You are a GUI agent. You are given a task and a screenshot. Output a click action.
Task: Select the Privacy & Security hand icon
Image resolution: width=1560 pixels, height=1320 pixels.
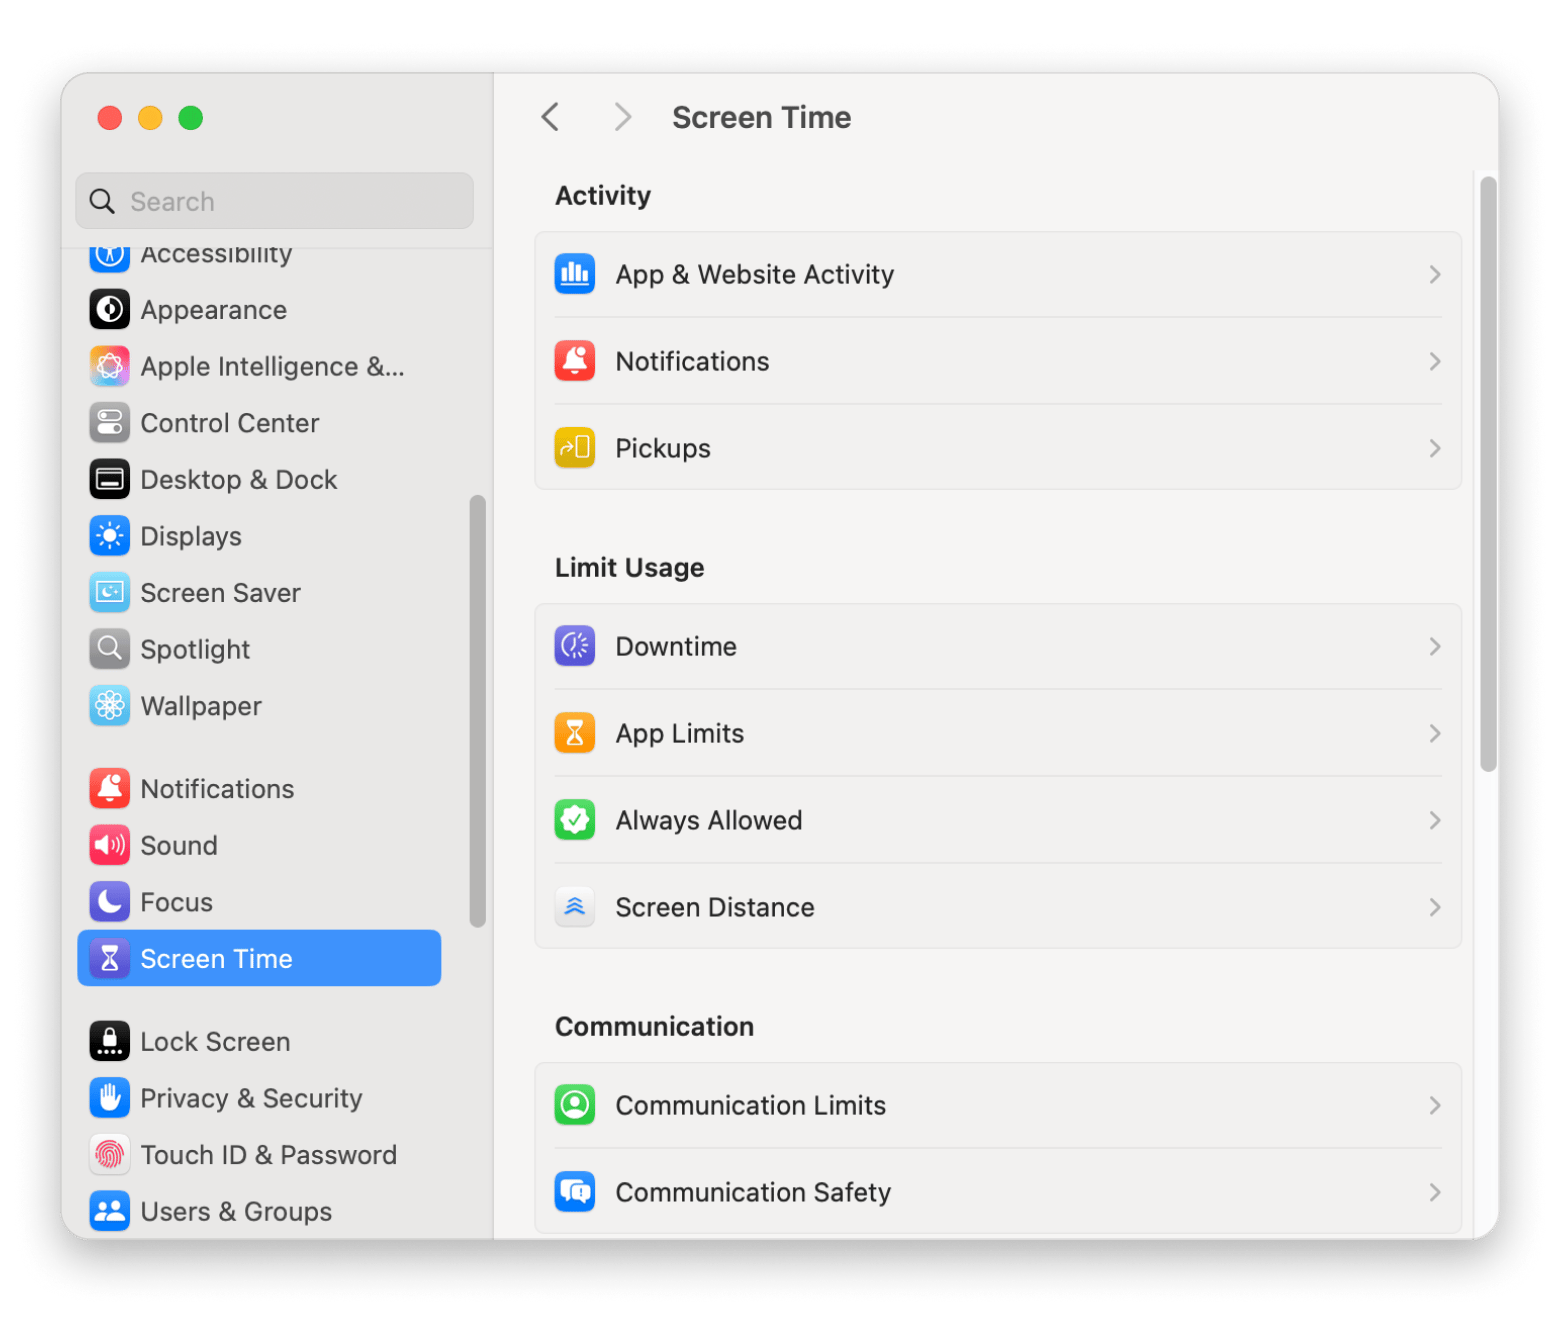click(110, 1098)
